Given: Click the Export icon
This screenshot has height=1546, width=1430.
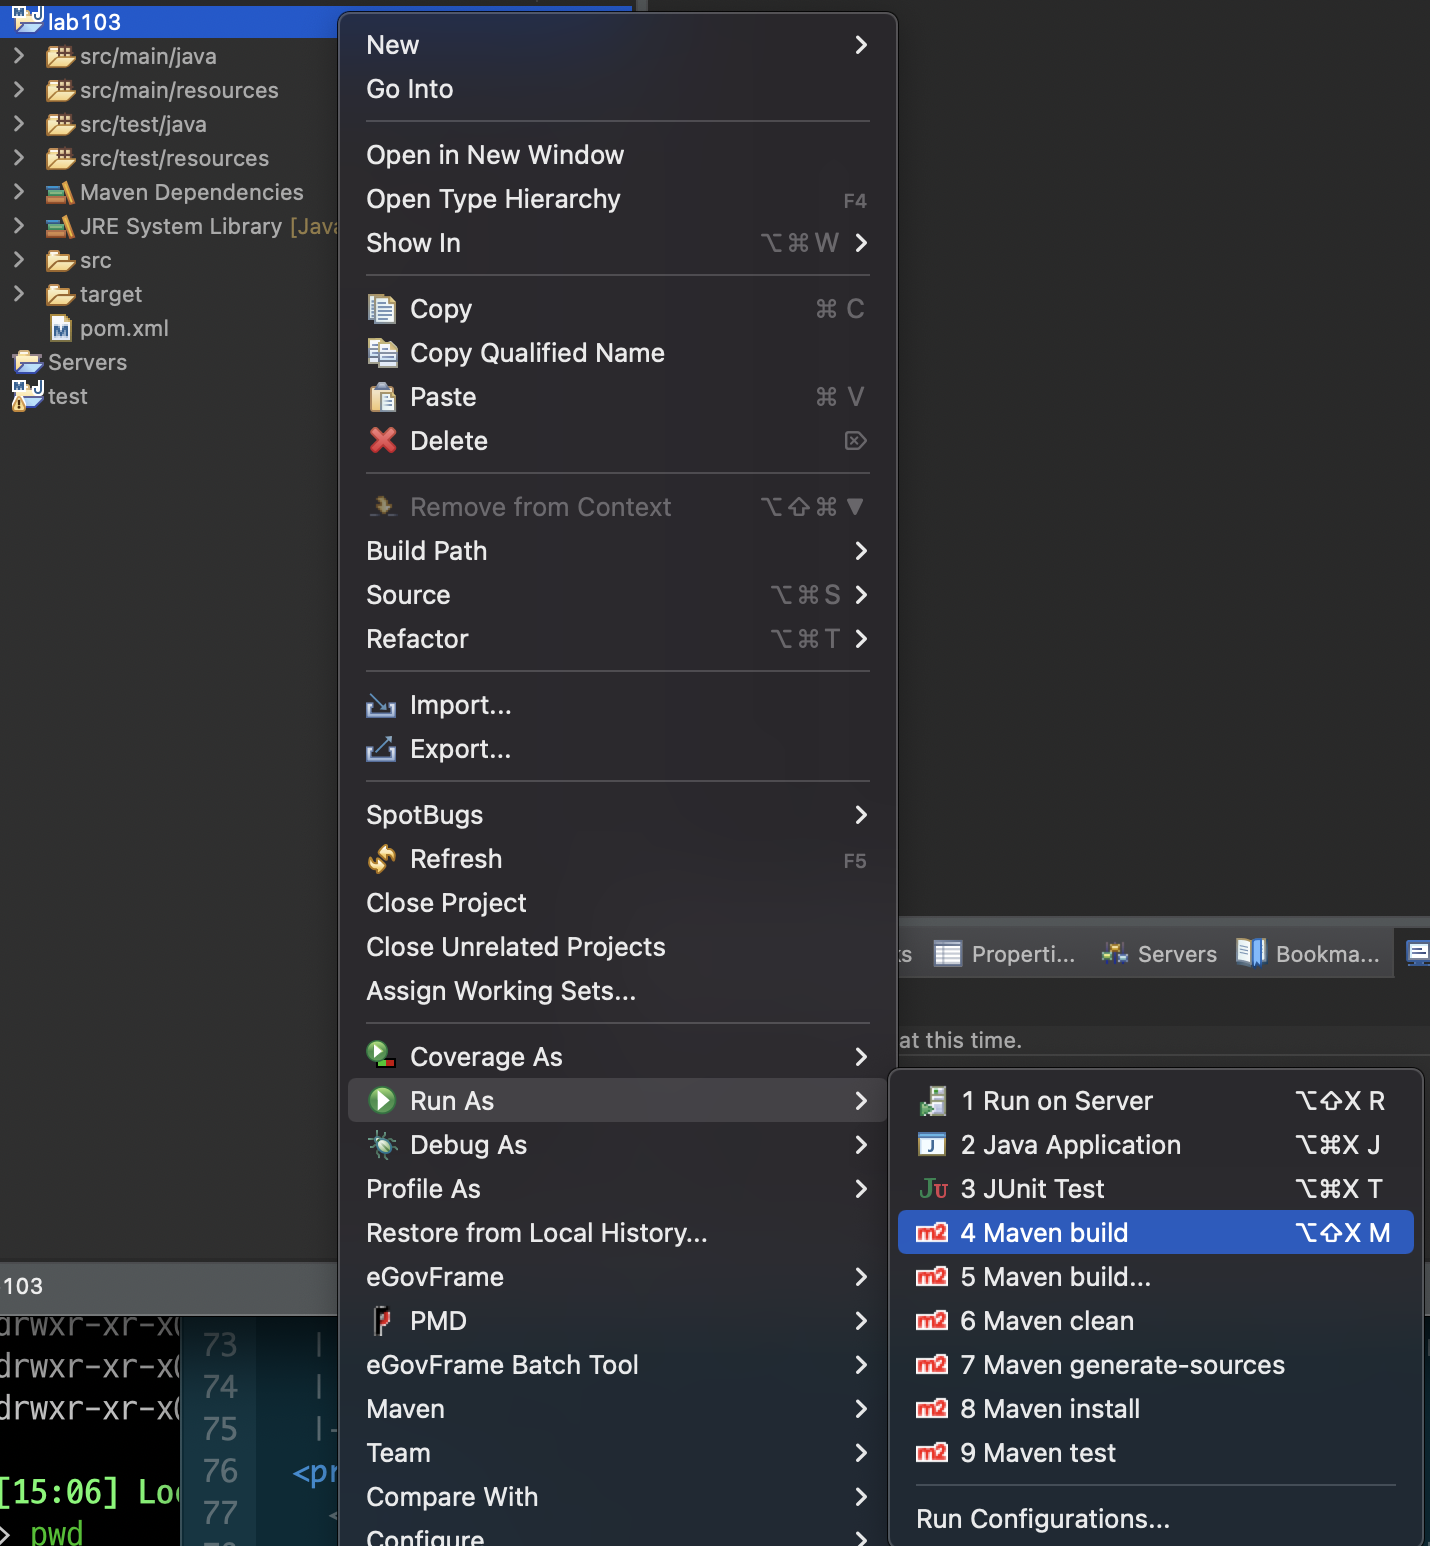Looking at the screenshot, I should point(381,749).
